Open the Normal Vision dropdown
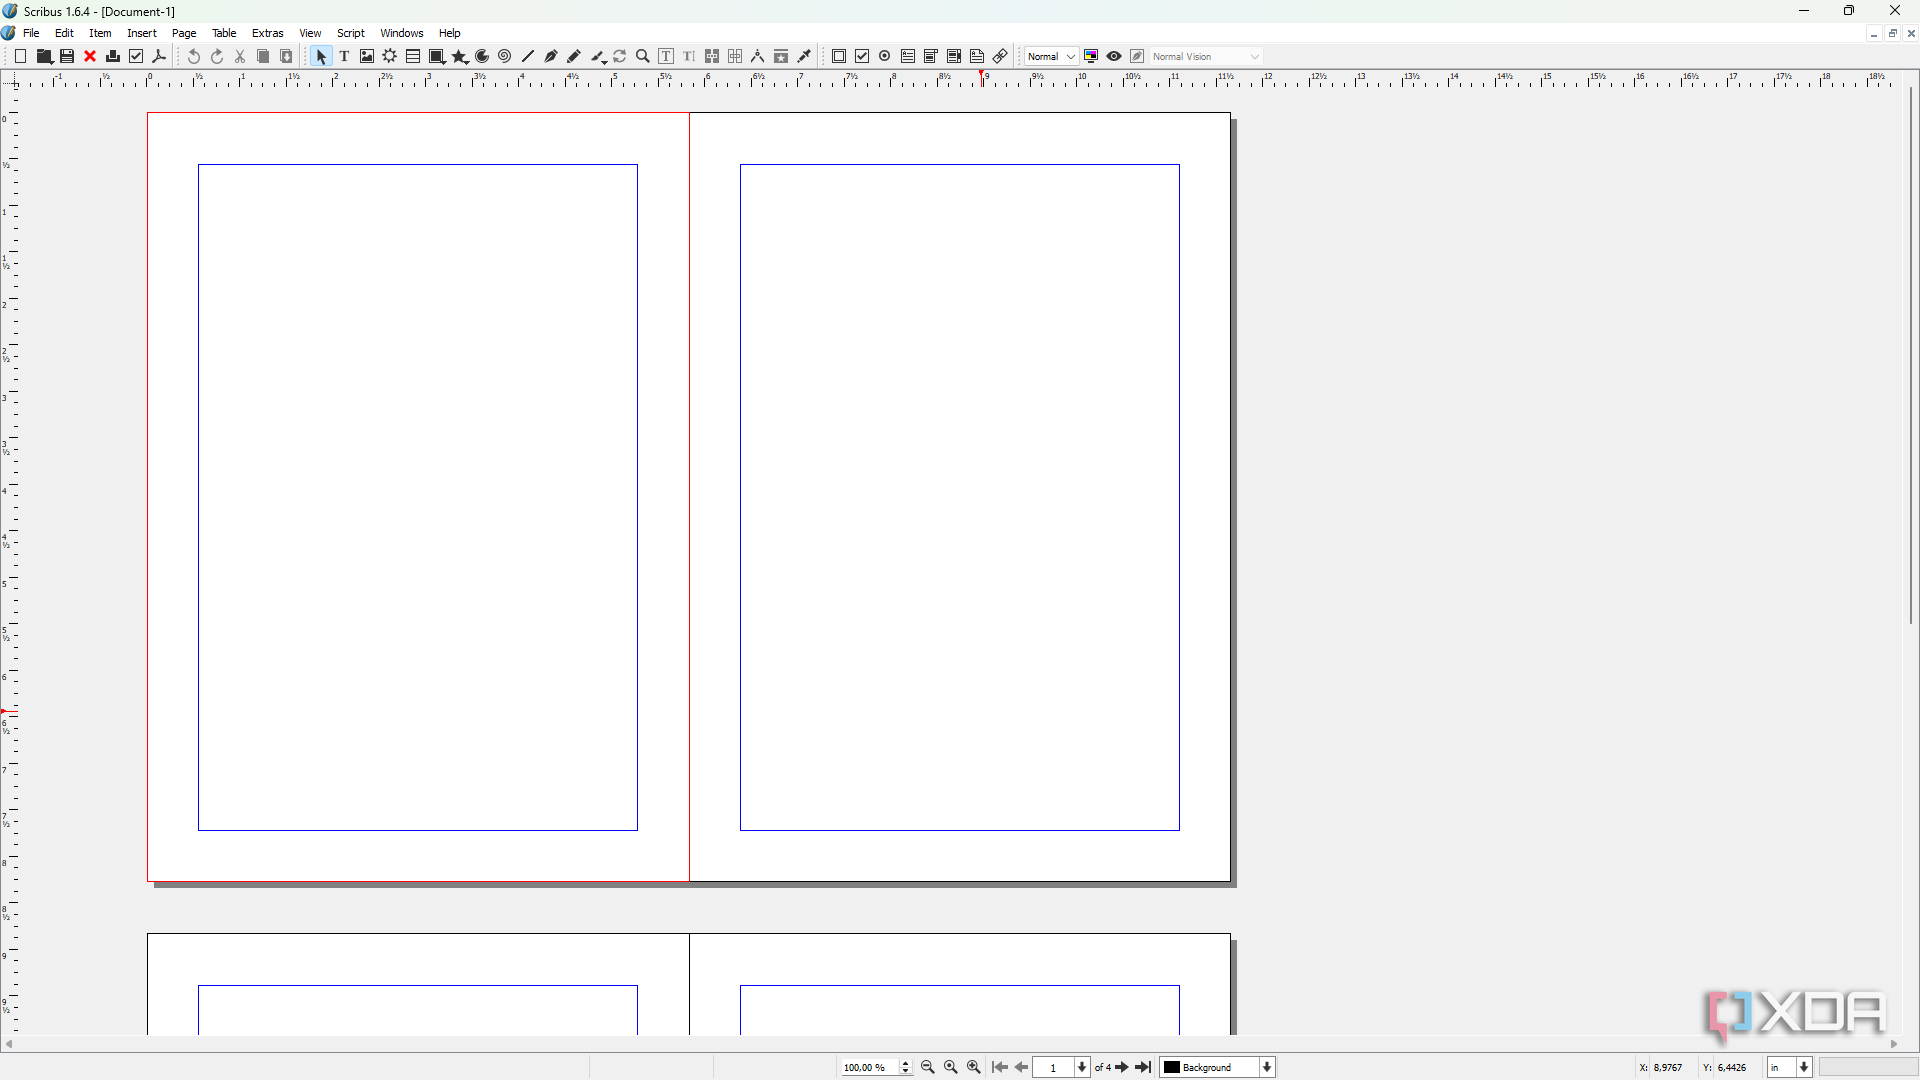The image size is (1920, 1080). tap(1206, 57)
